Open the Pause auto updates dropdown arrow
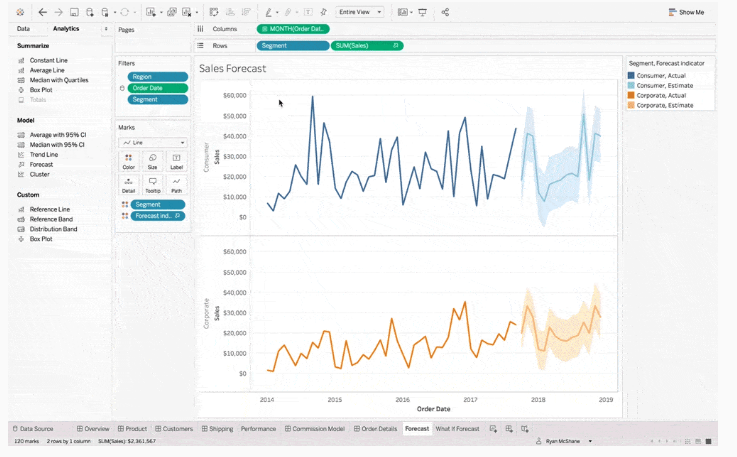The height and width of the screenshot is (457, 737). point(115,13)
